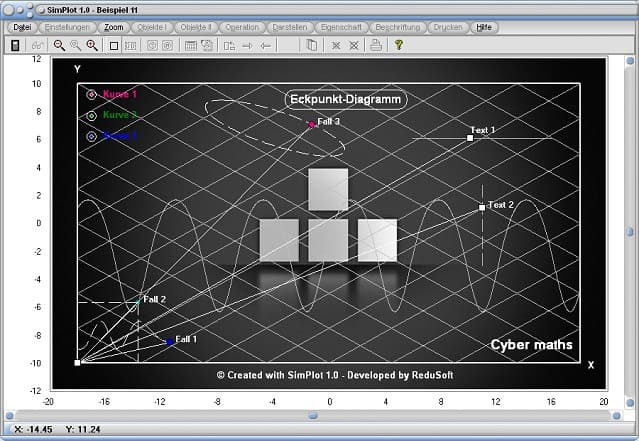Click the Created with SimPlot copyright text

335,375
